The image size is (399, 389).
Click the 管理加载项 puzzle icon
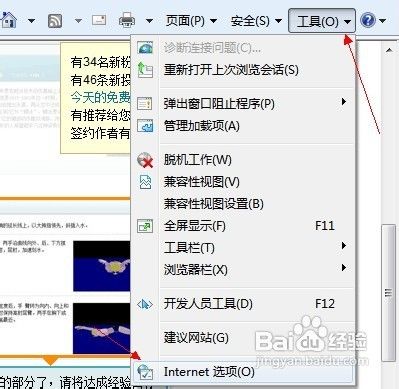tap(145, 126)
